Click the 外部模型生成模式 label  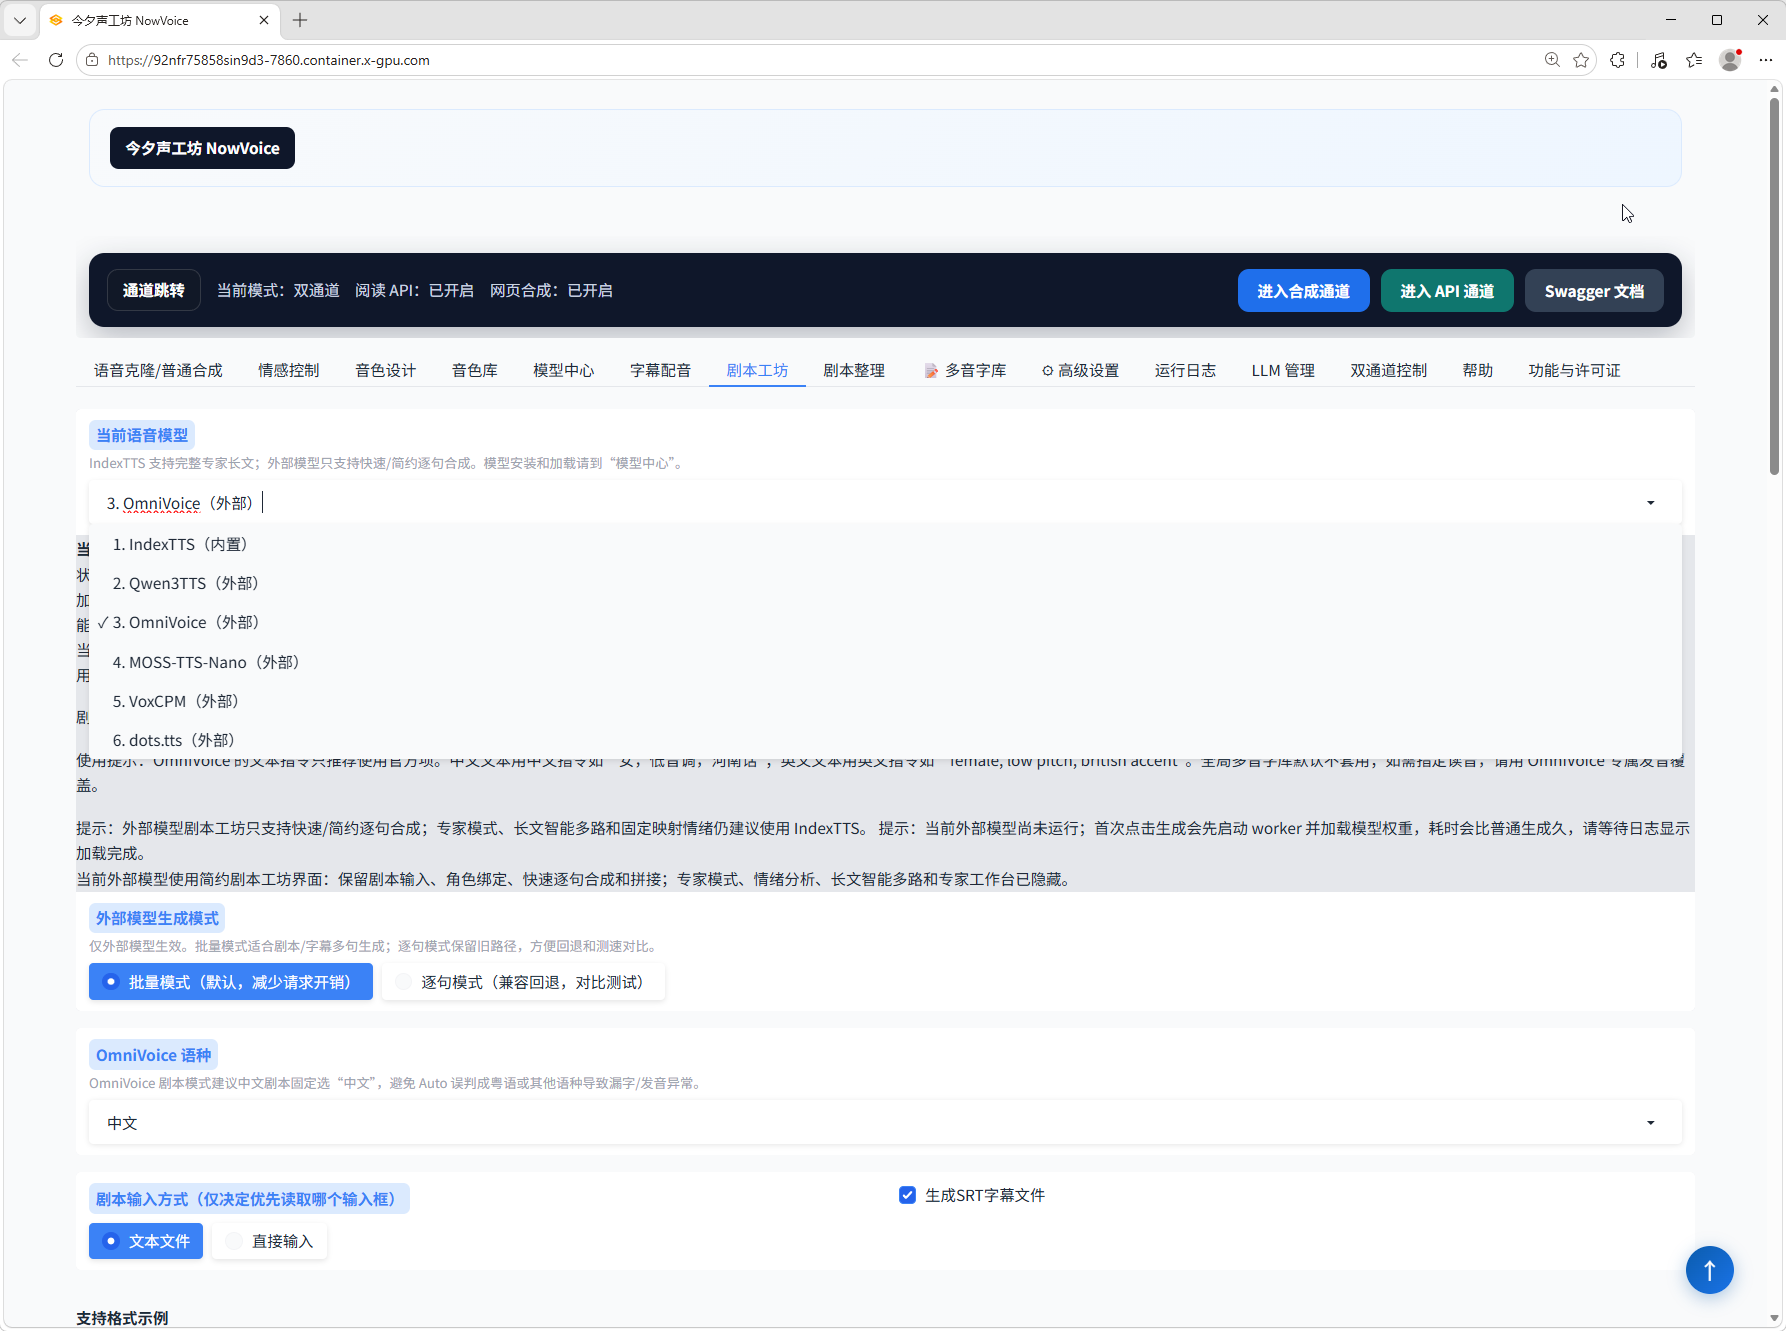pyautogui.click(x=157, y=918)
